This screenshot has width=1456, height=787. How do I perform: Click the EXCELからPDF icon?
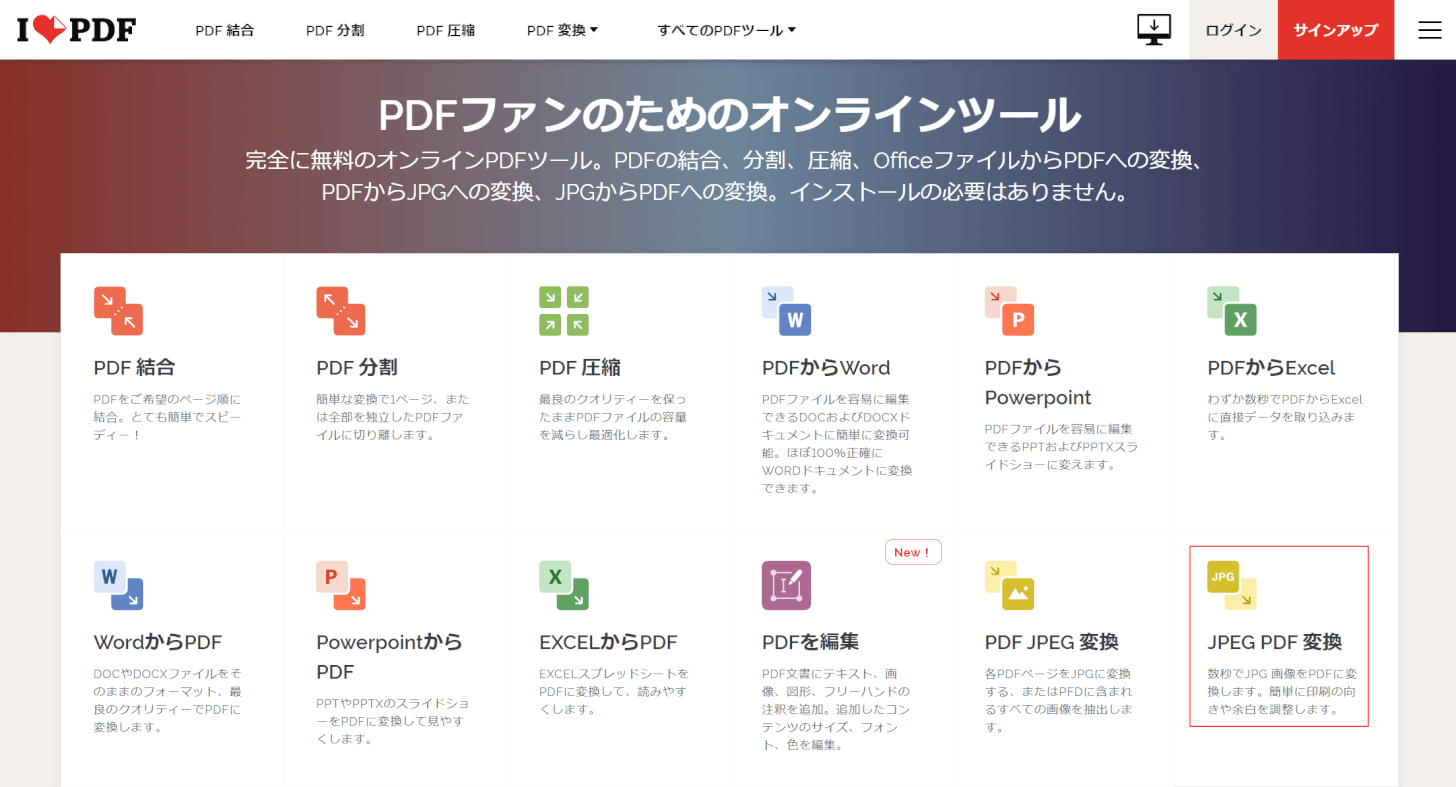pyautogui.click(x=564, y=585)
